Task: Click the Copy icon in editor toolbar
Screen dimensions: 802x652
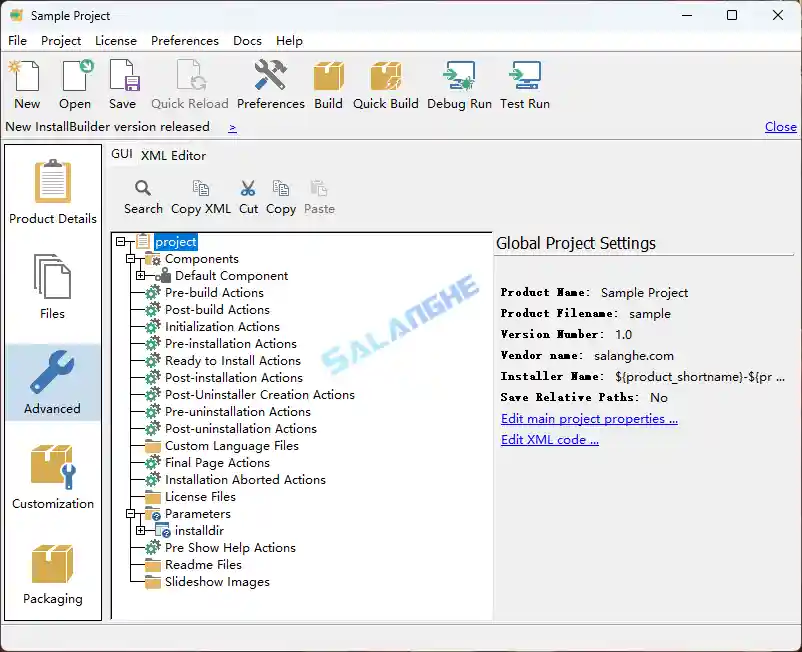Action: 281,188
